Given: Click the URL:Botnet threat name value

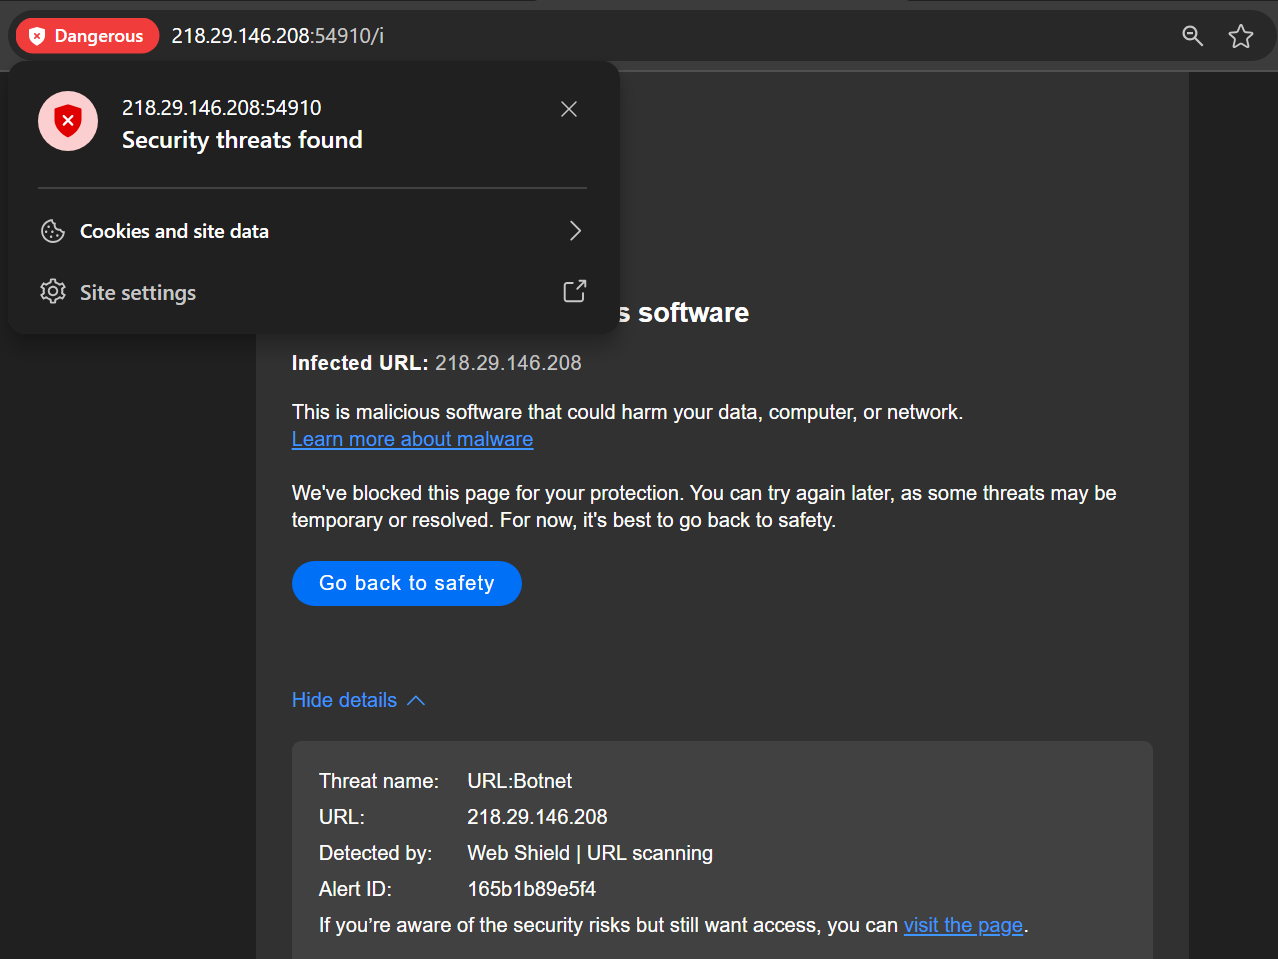Looking at the screenshot, I should [519, 781].
